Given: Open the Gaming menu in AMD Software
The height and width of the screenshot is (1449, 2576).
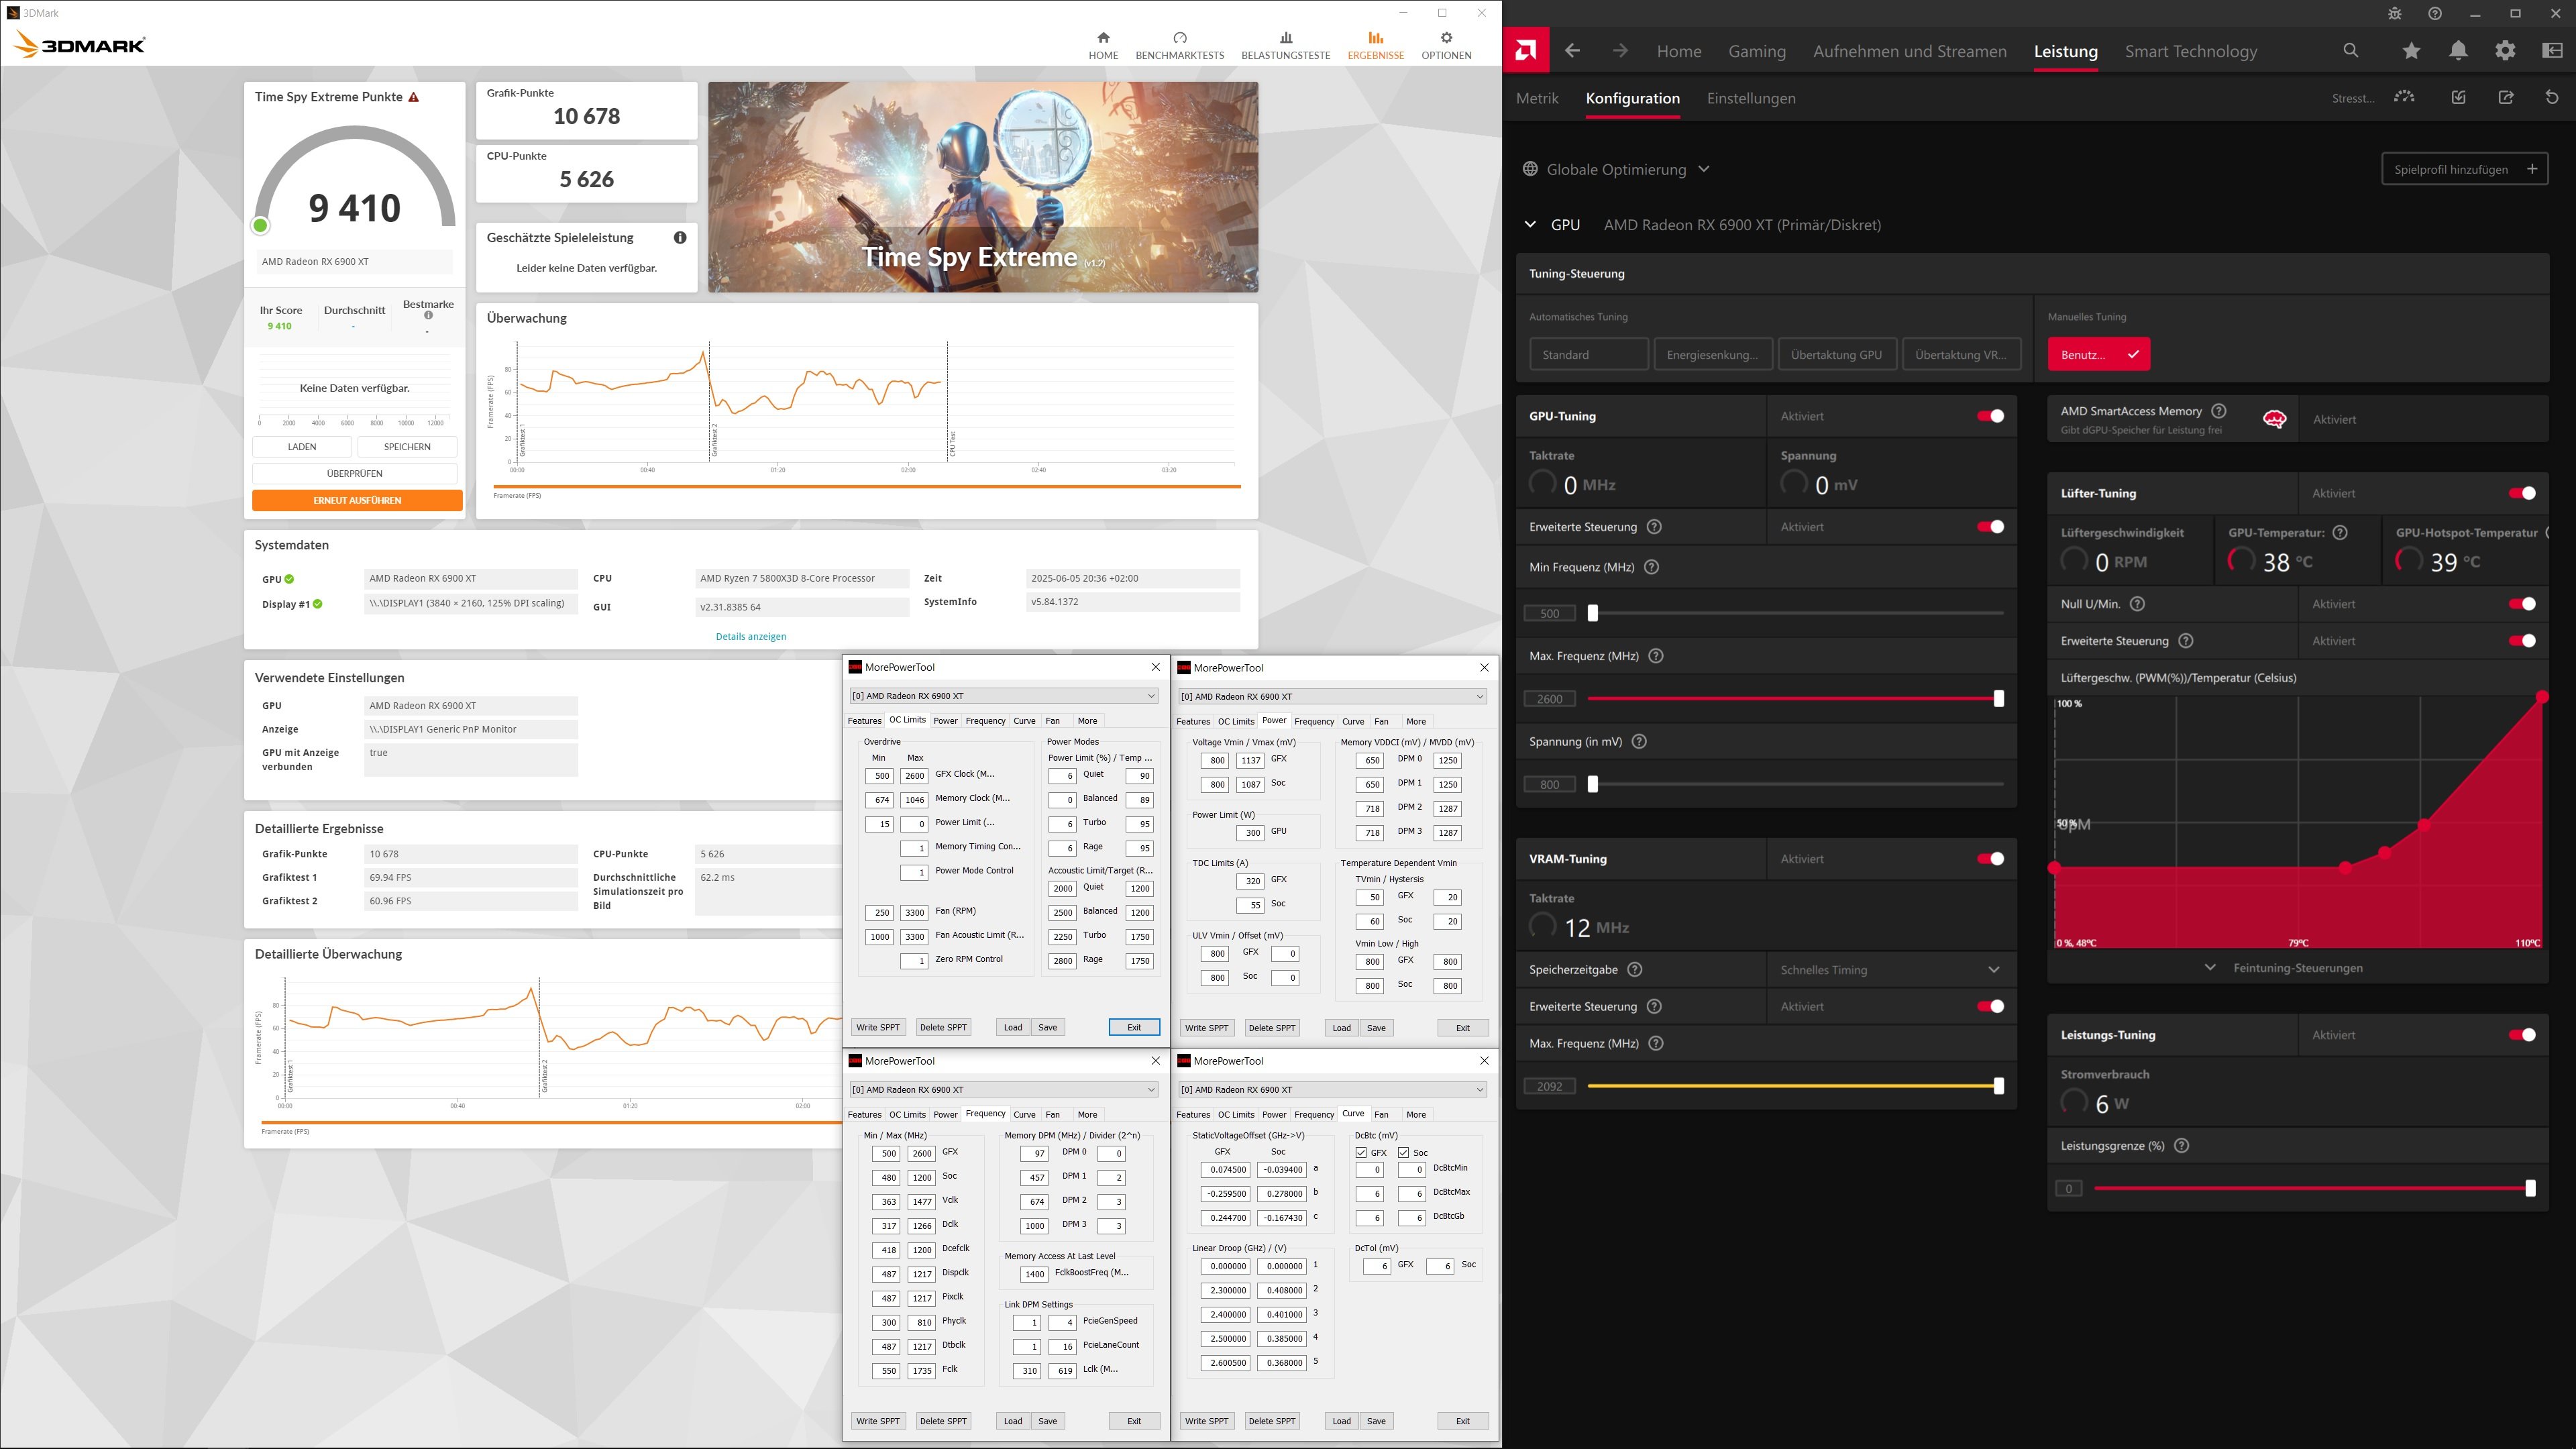Looking at the screenshot, I should (1757, 51).
